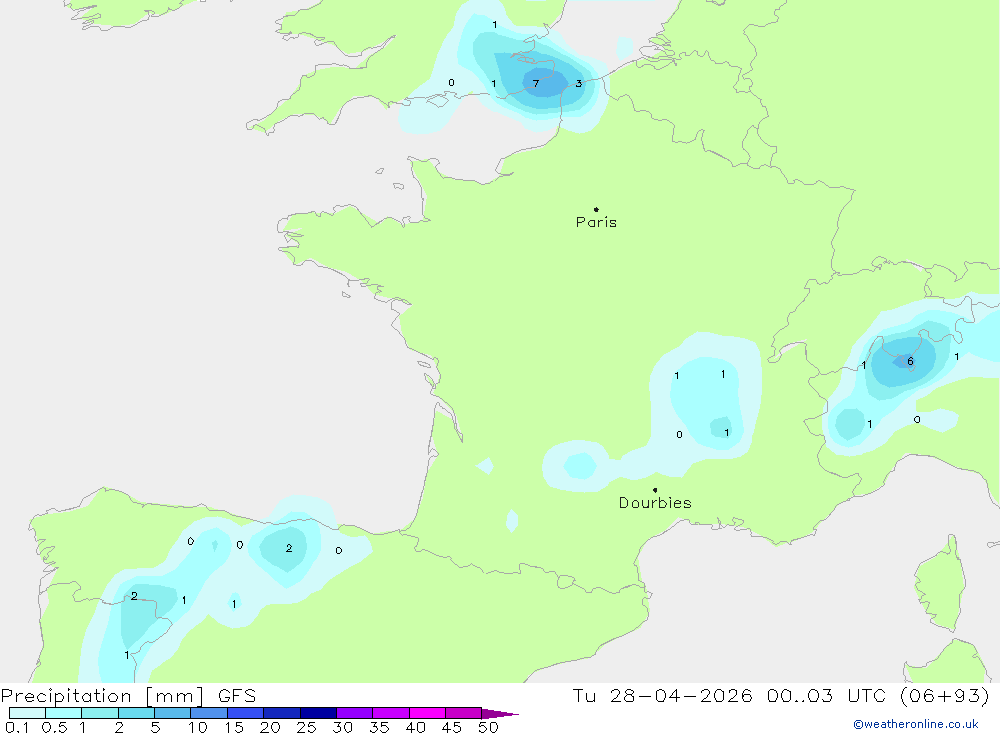Pick the 0.1–0.5 mm legend color swatch
The width and height of the screenshot is (1000, 733).
point(27,713)
